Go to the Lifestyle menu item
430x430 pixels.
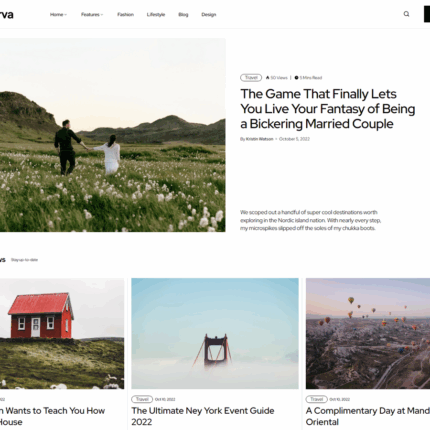[156, 15]
